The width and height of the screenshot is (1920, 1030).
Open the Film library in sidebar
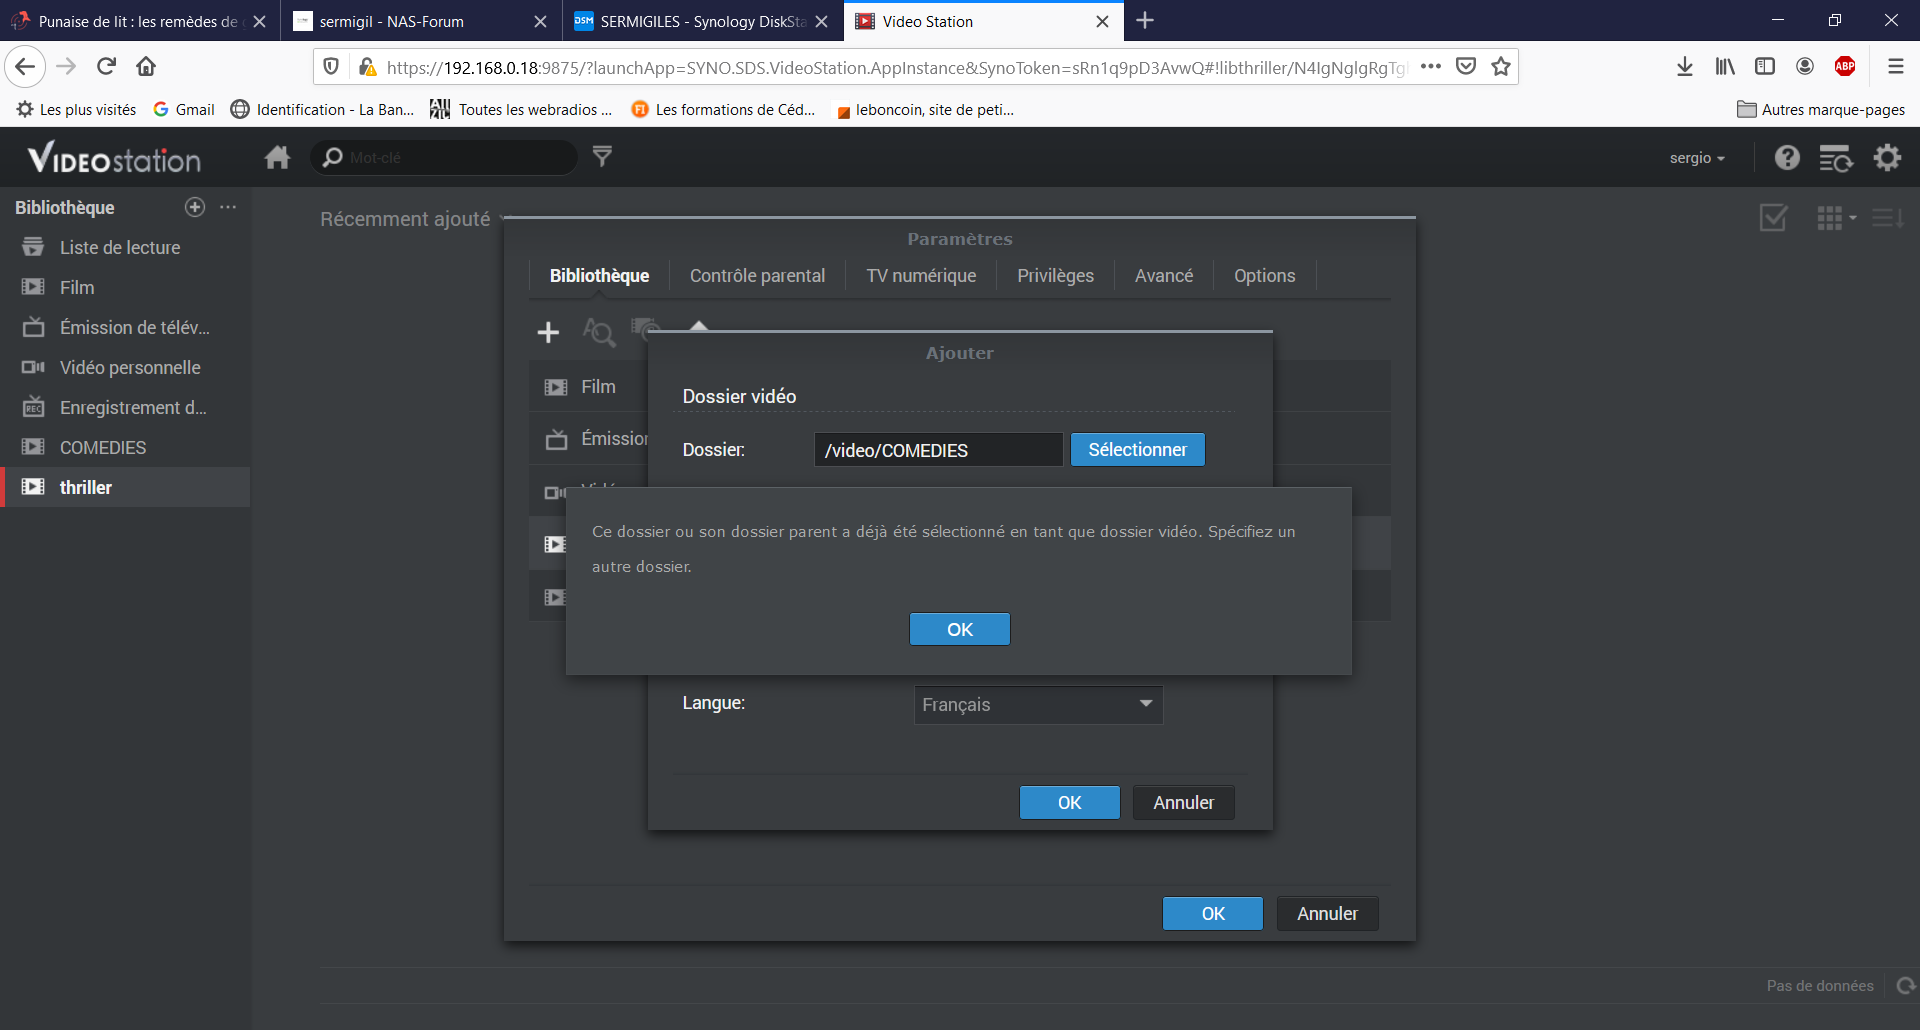pyautogui.click(x=125, y=287)
